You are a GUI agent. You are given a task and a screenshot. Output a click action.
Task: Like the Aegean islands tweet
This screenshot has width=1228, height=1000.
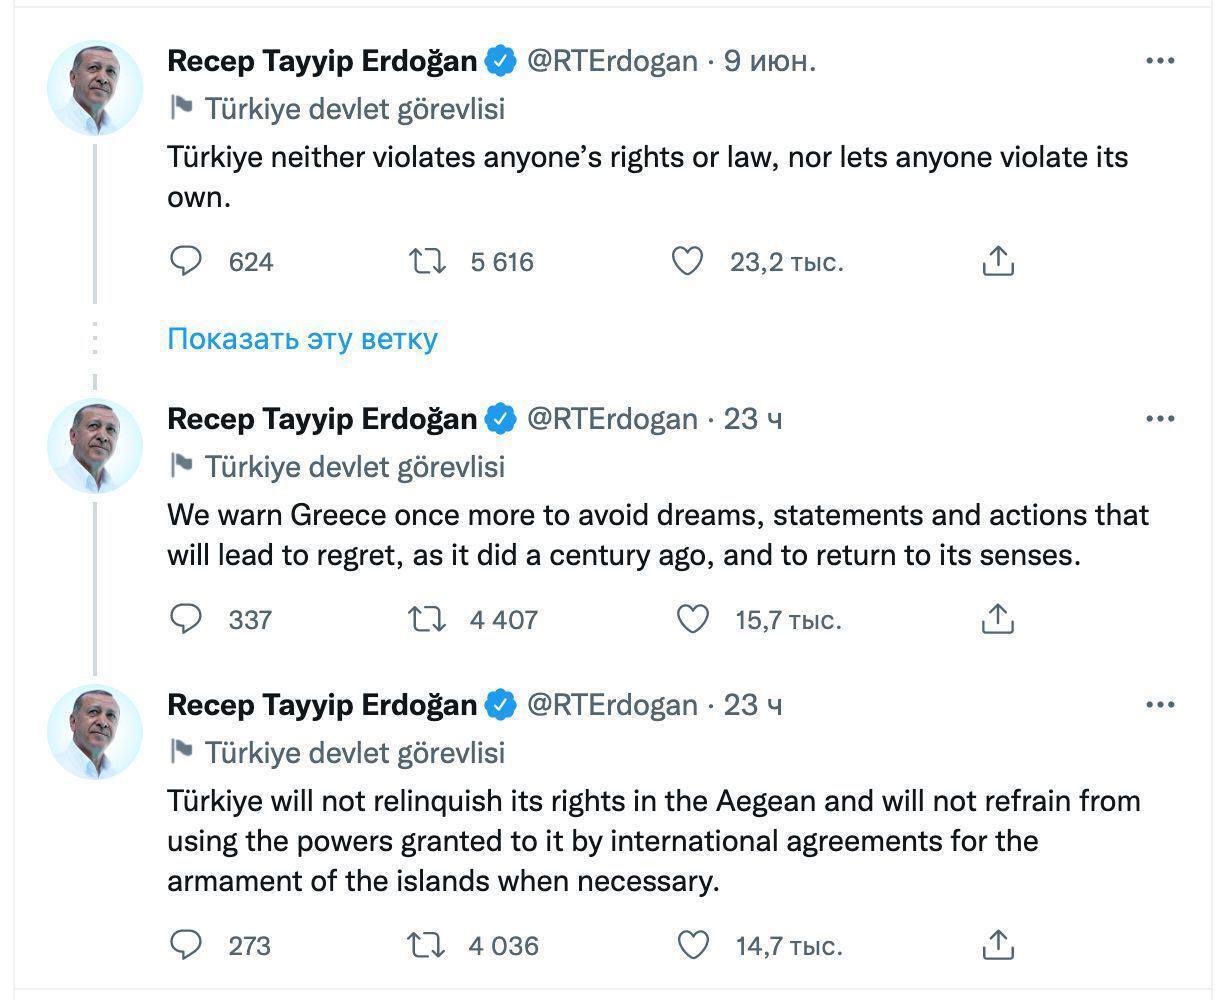(693, 945)
